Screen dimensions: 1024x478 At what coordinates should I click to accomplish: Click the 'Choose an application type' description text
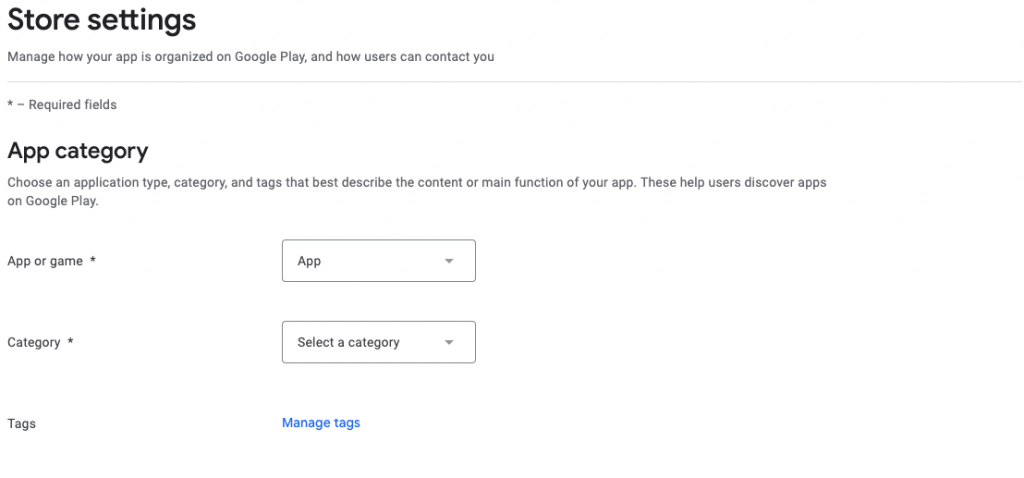[417, 183]
